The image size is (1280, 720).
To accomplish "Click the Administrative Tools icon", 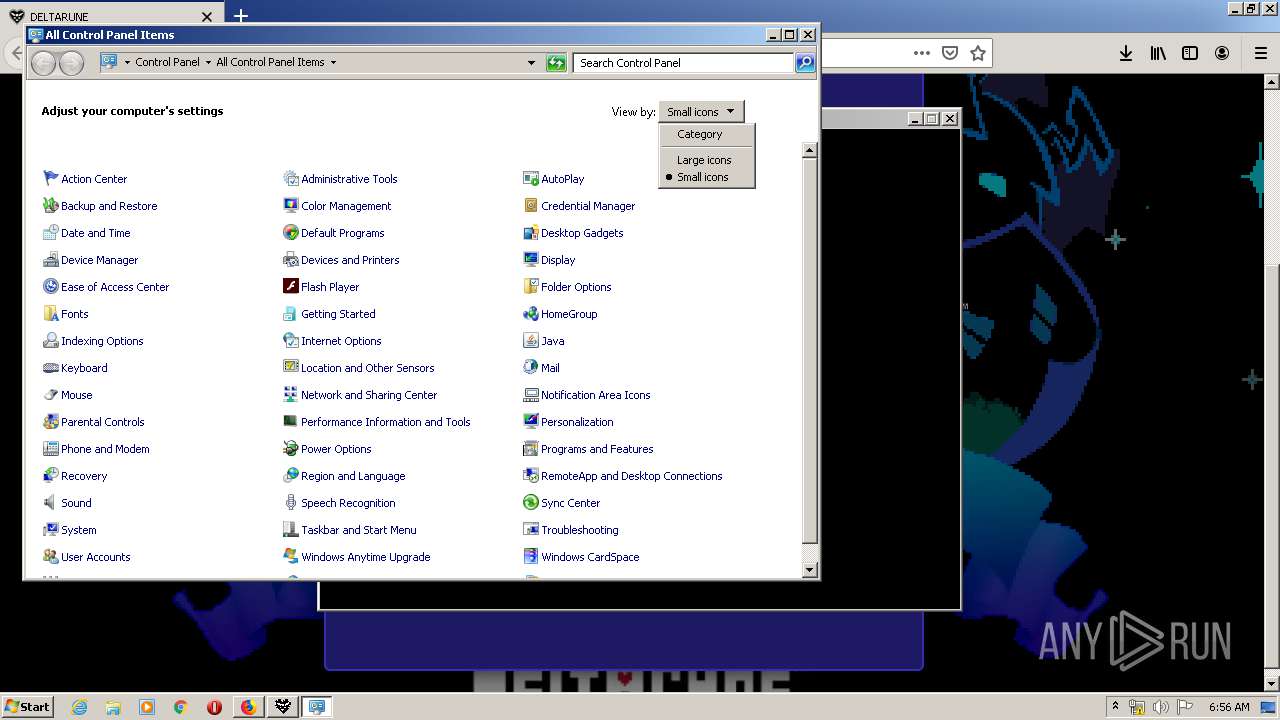I will click(291, 178).
